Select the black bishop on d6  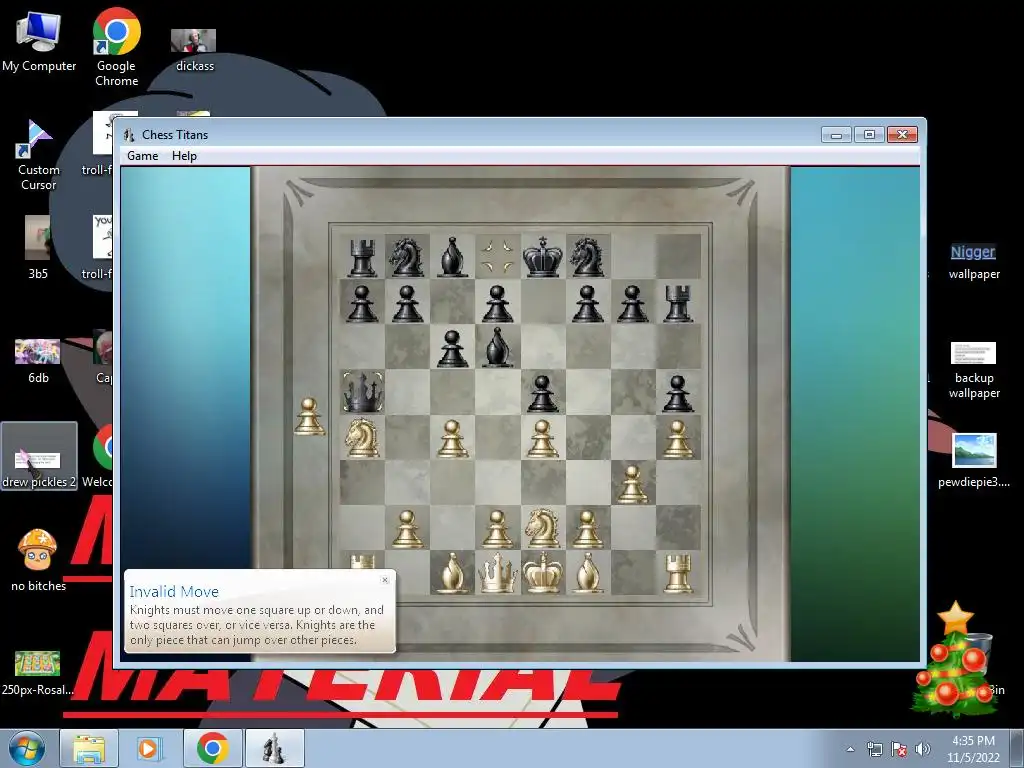498,347
